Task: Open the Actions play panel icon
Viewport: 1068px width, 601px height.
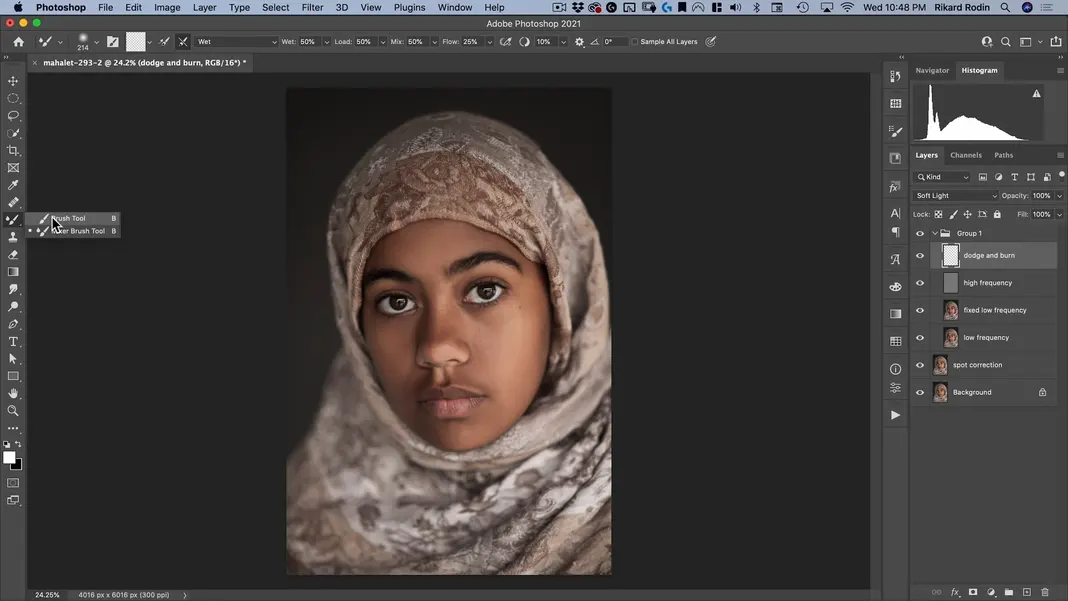Action: point(895,415)
